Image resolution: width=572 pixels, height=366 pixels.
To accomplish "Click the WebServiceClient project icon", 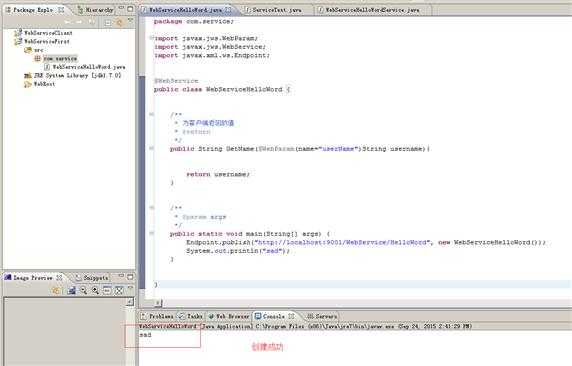I will pyautogui.click(x=18, y=33).
